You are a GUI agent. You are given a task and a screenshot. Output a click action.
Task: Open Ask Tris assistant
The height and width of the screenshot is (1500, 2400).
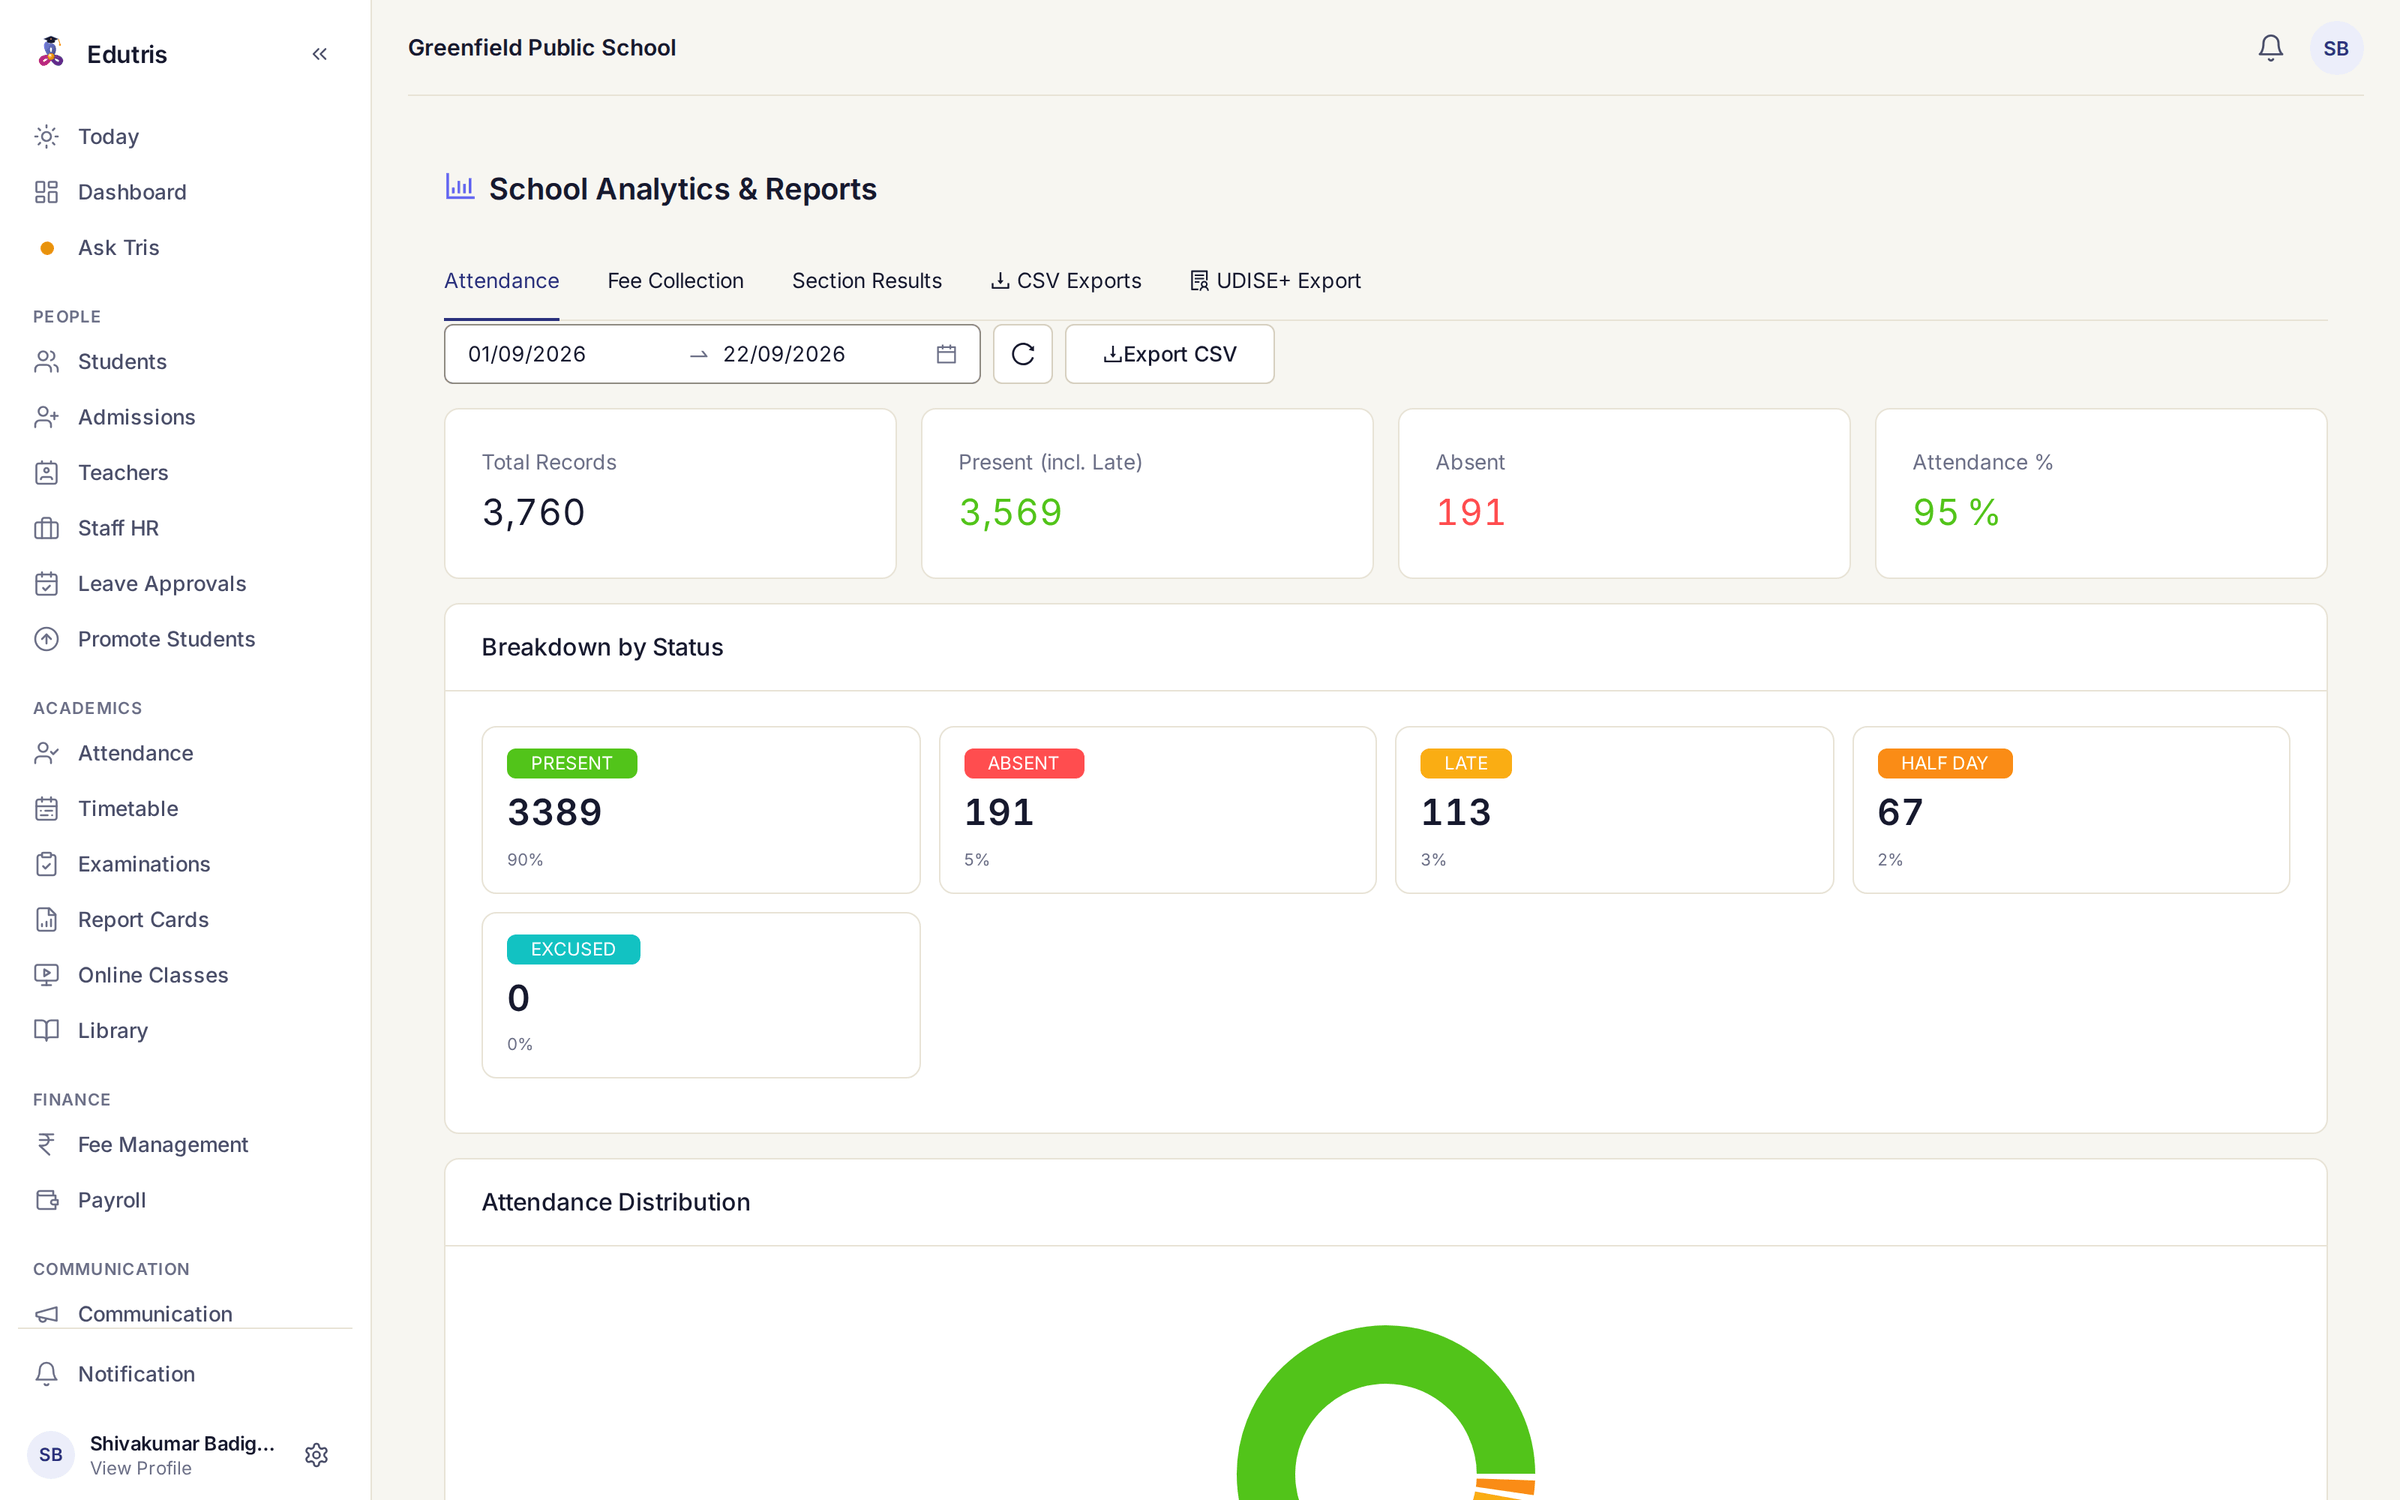click(x=185, y=247)
